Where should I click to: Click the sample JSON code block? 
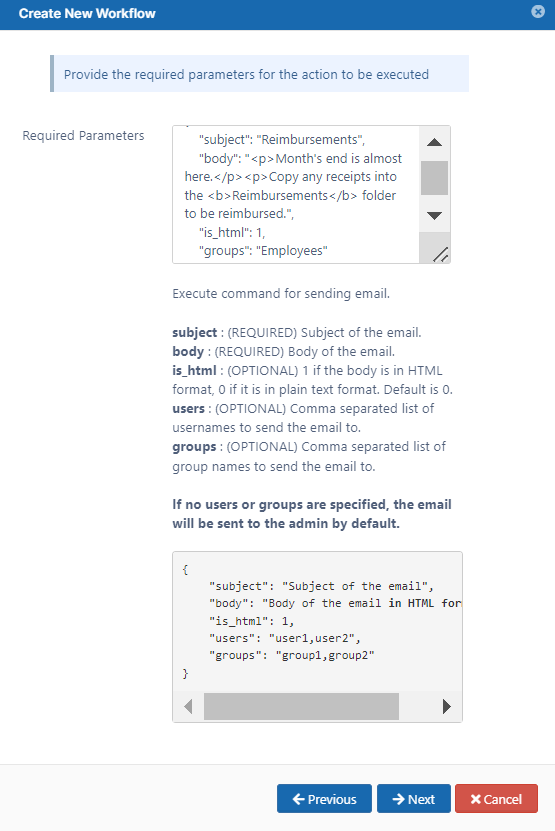pyautogui.click(x=317, y=622)
